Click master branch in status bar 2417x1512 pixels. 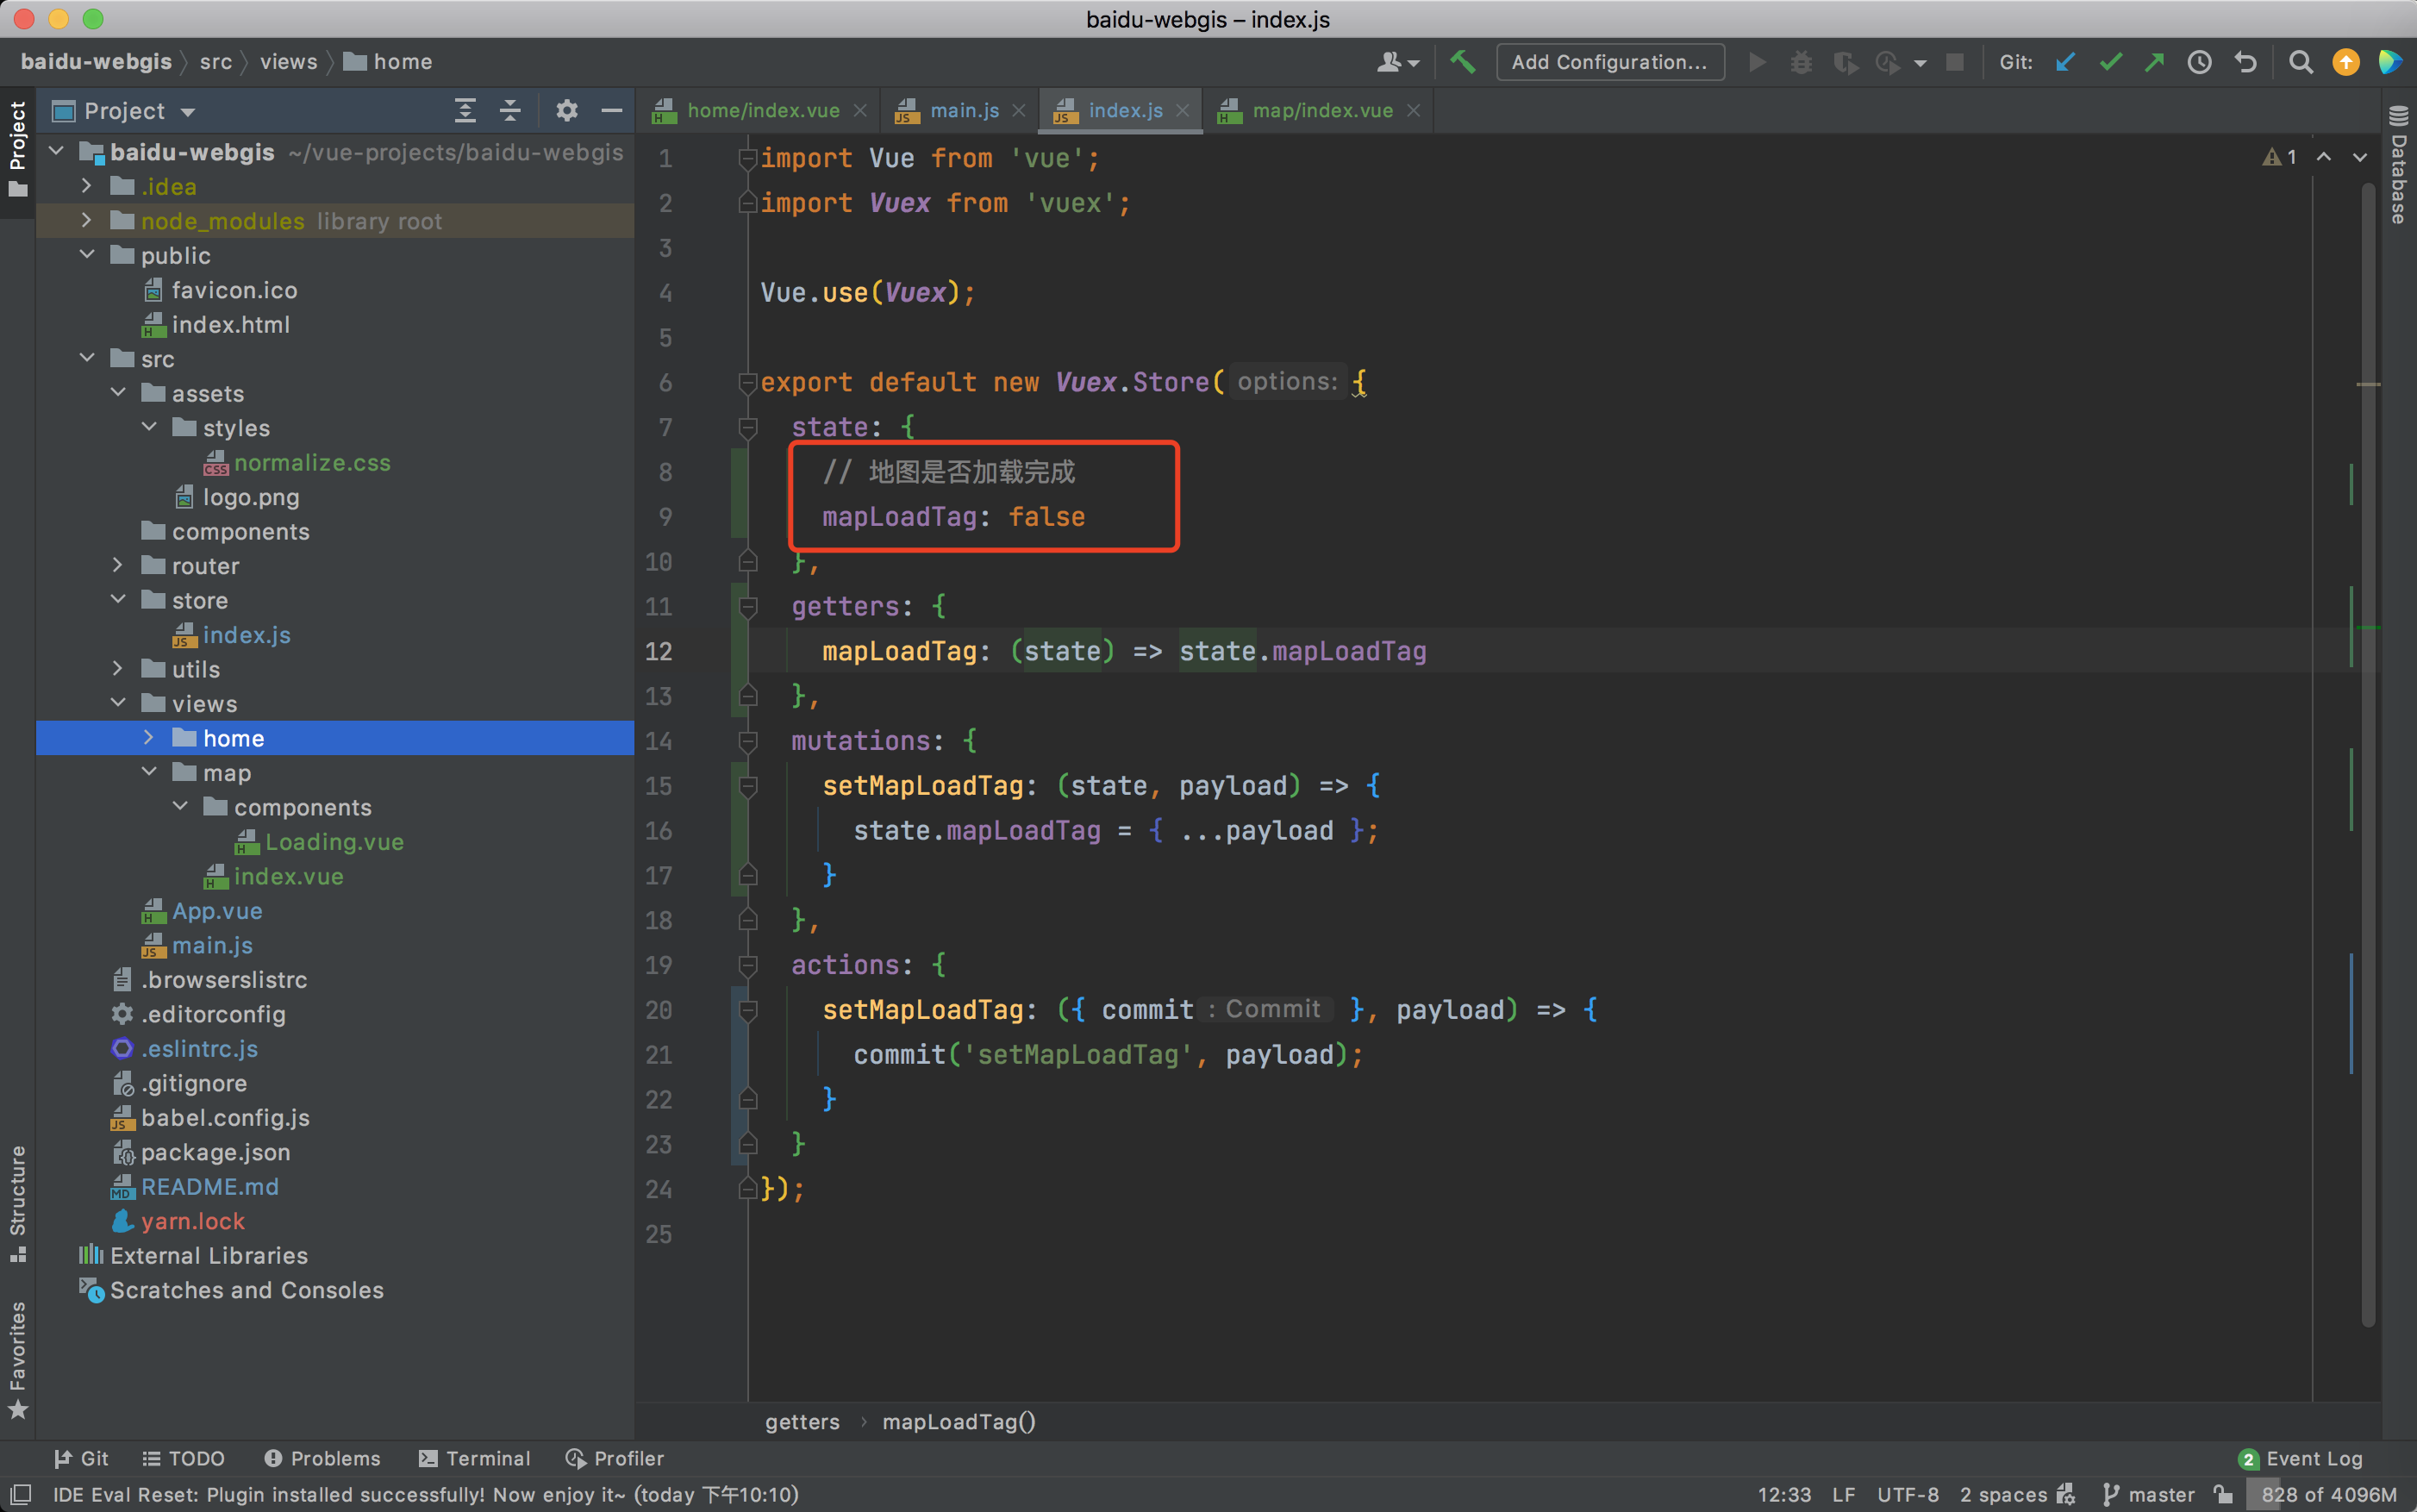click(x=2149, y=1494)
